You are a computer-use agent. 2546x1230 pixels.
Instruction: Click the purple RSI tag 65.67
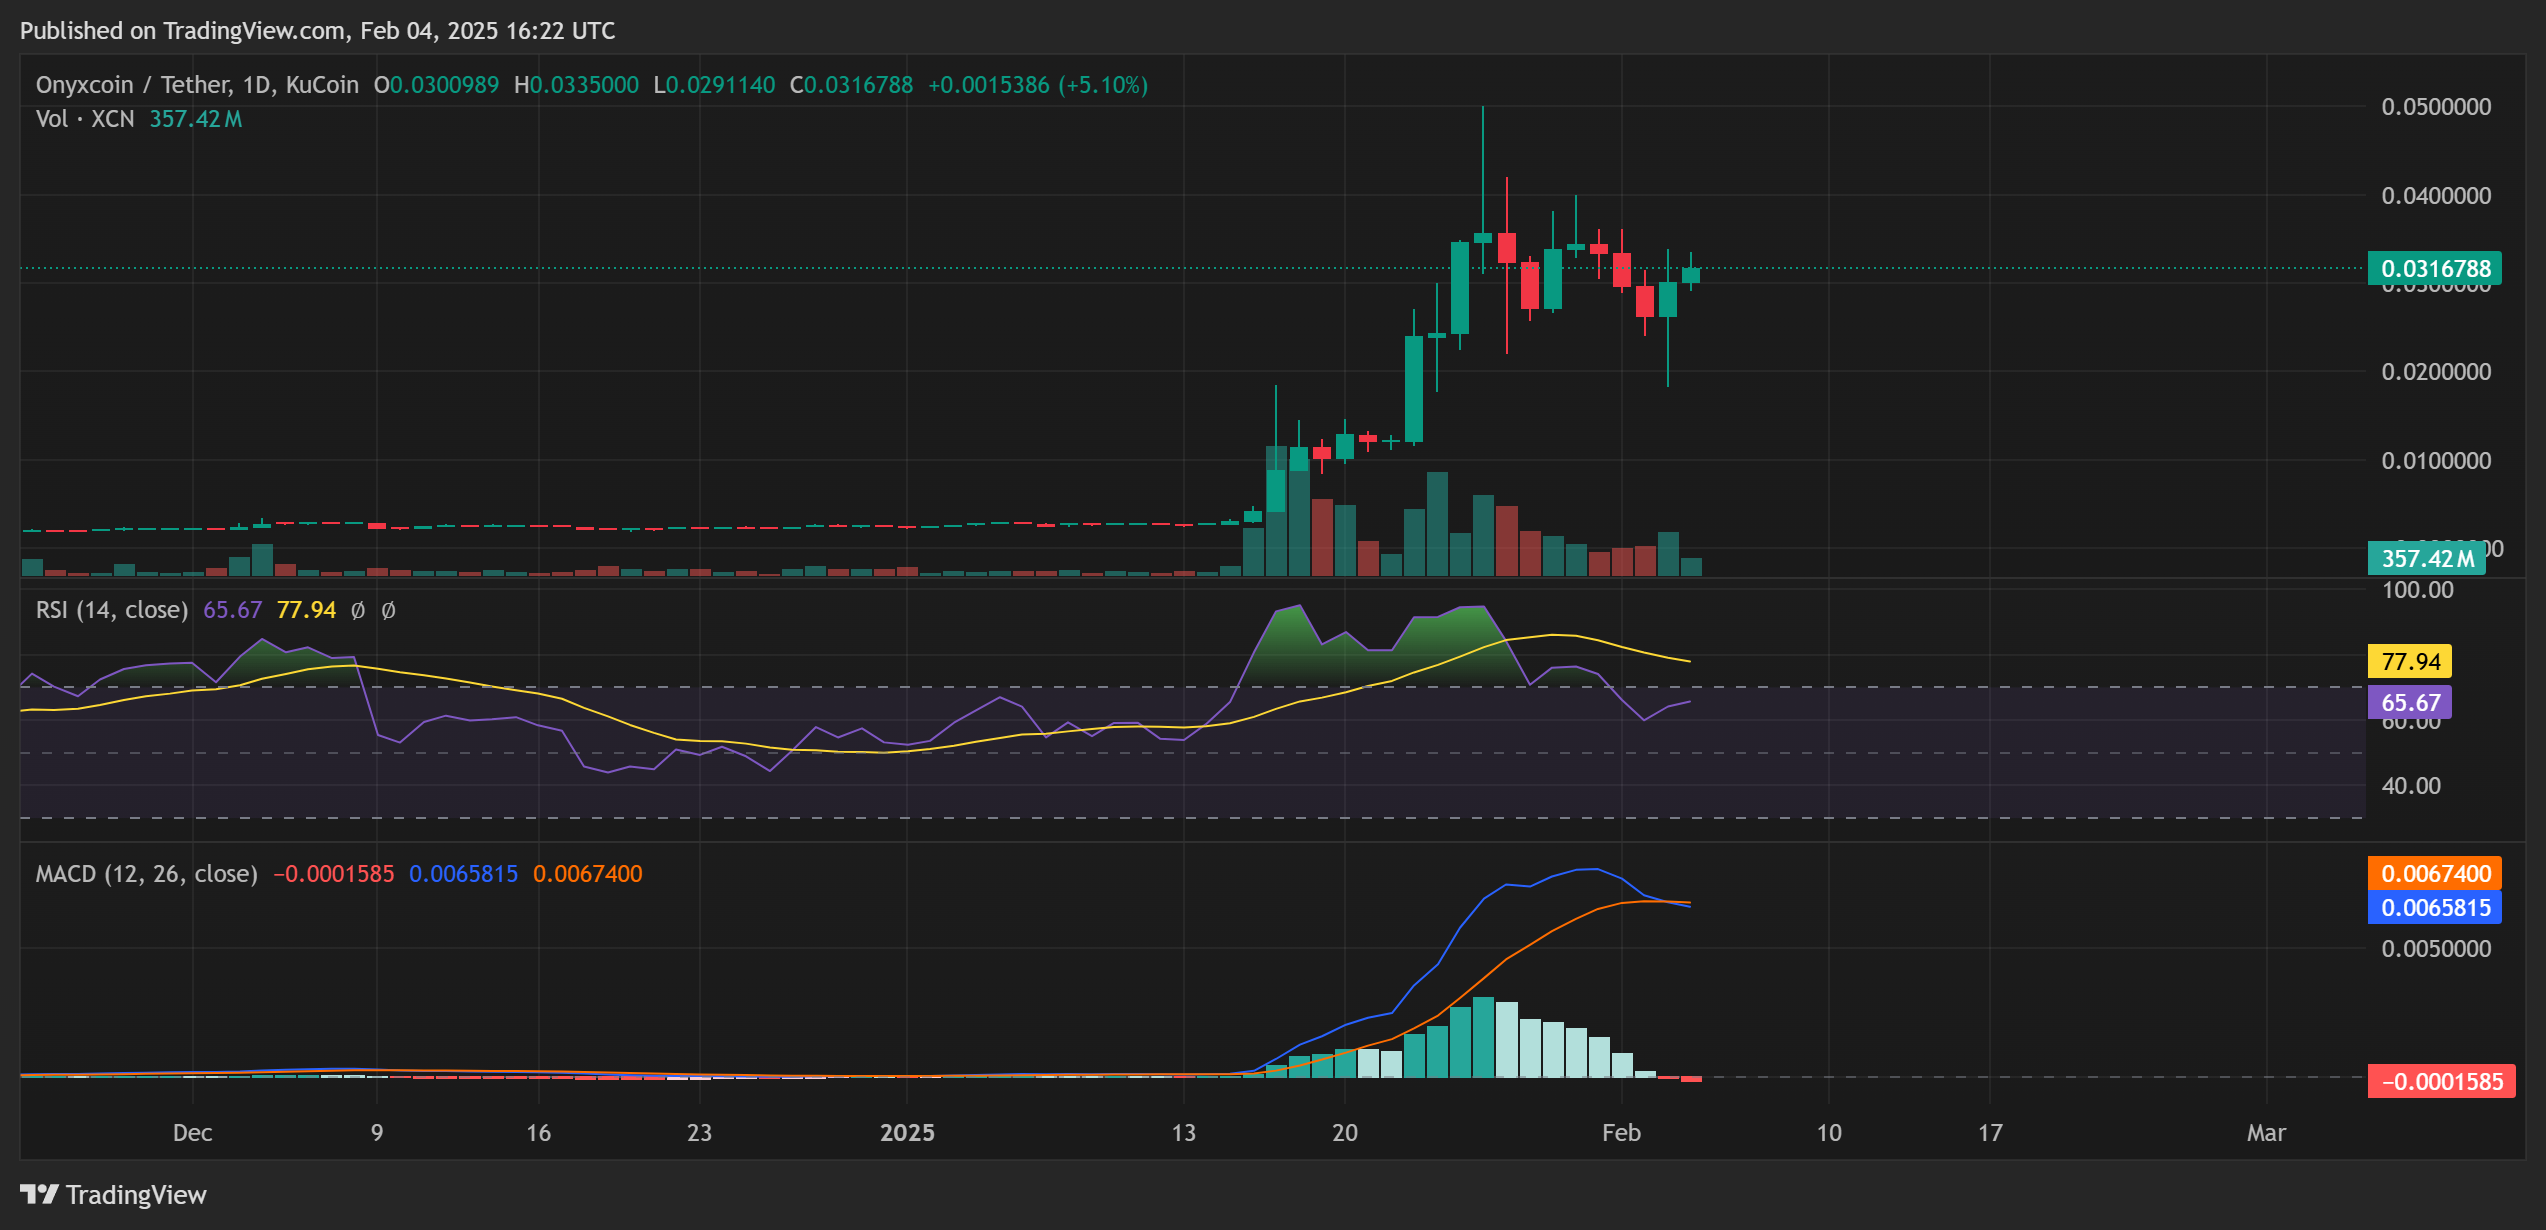tap(2410, 702)
